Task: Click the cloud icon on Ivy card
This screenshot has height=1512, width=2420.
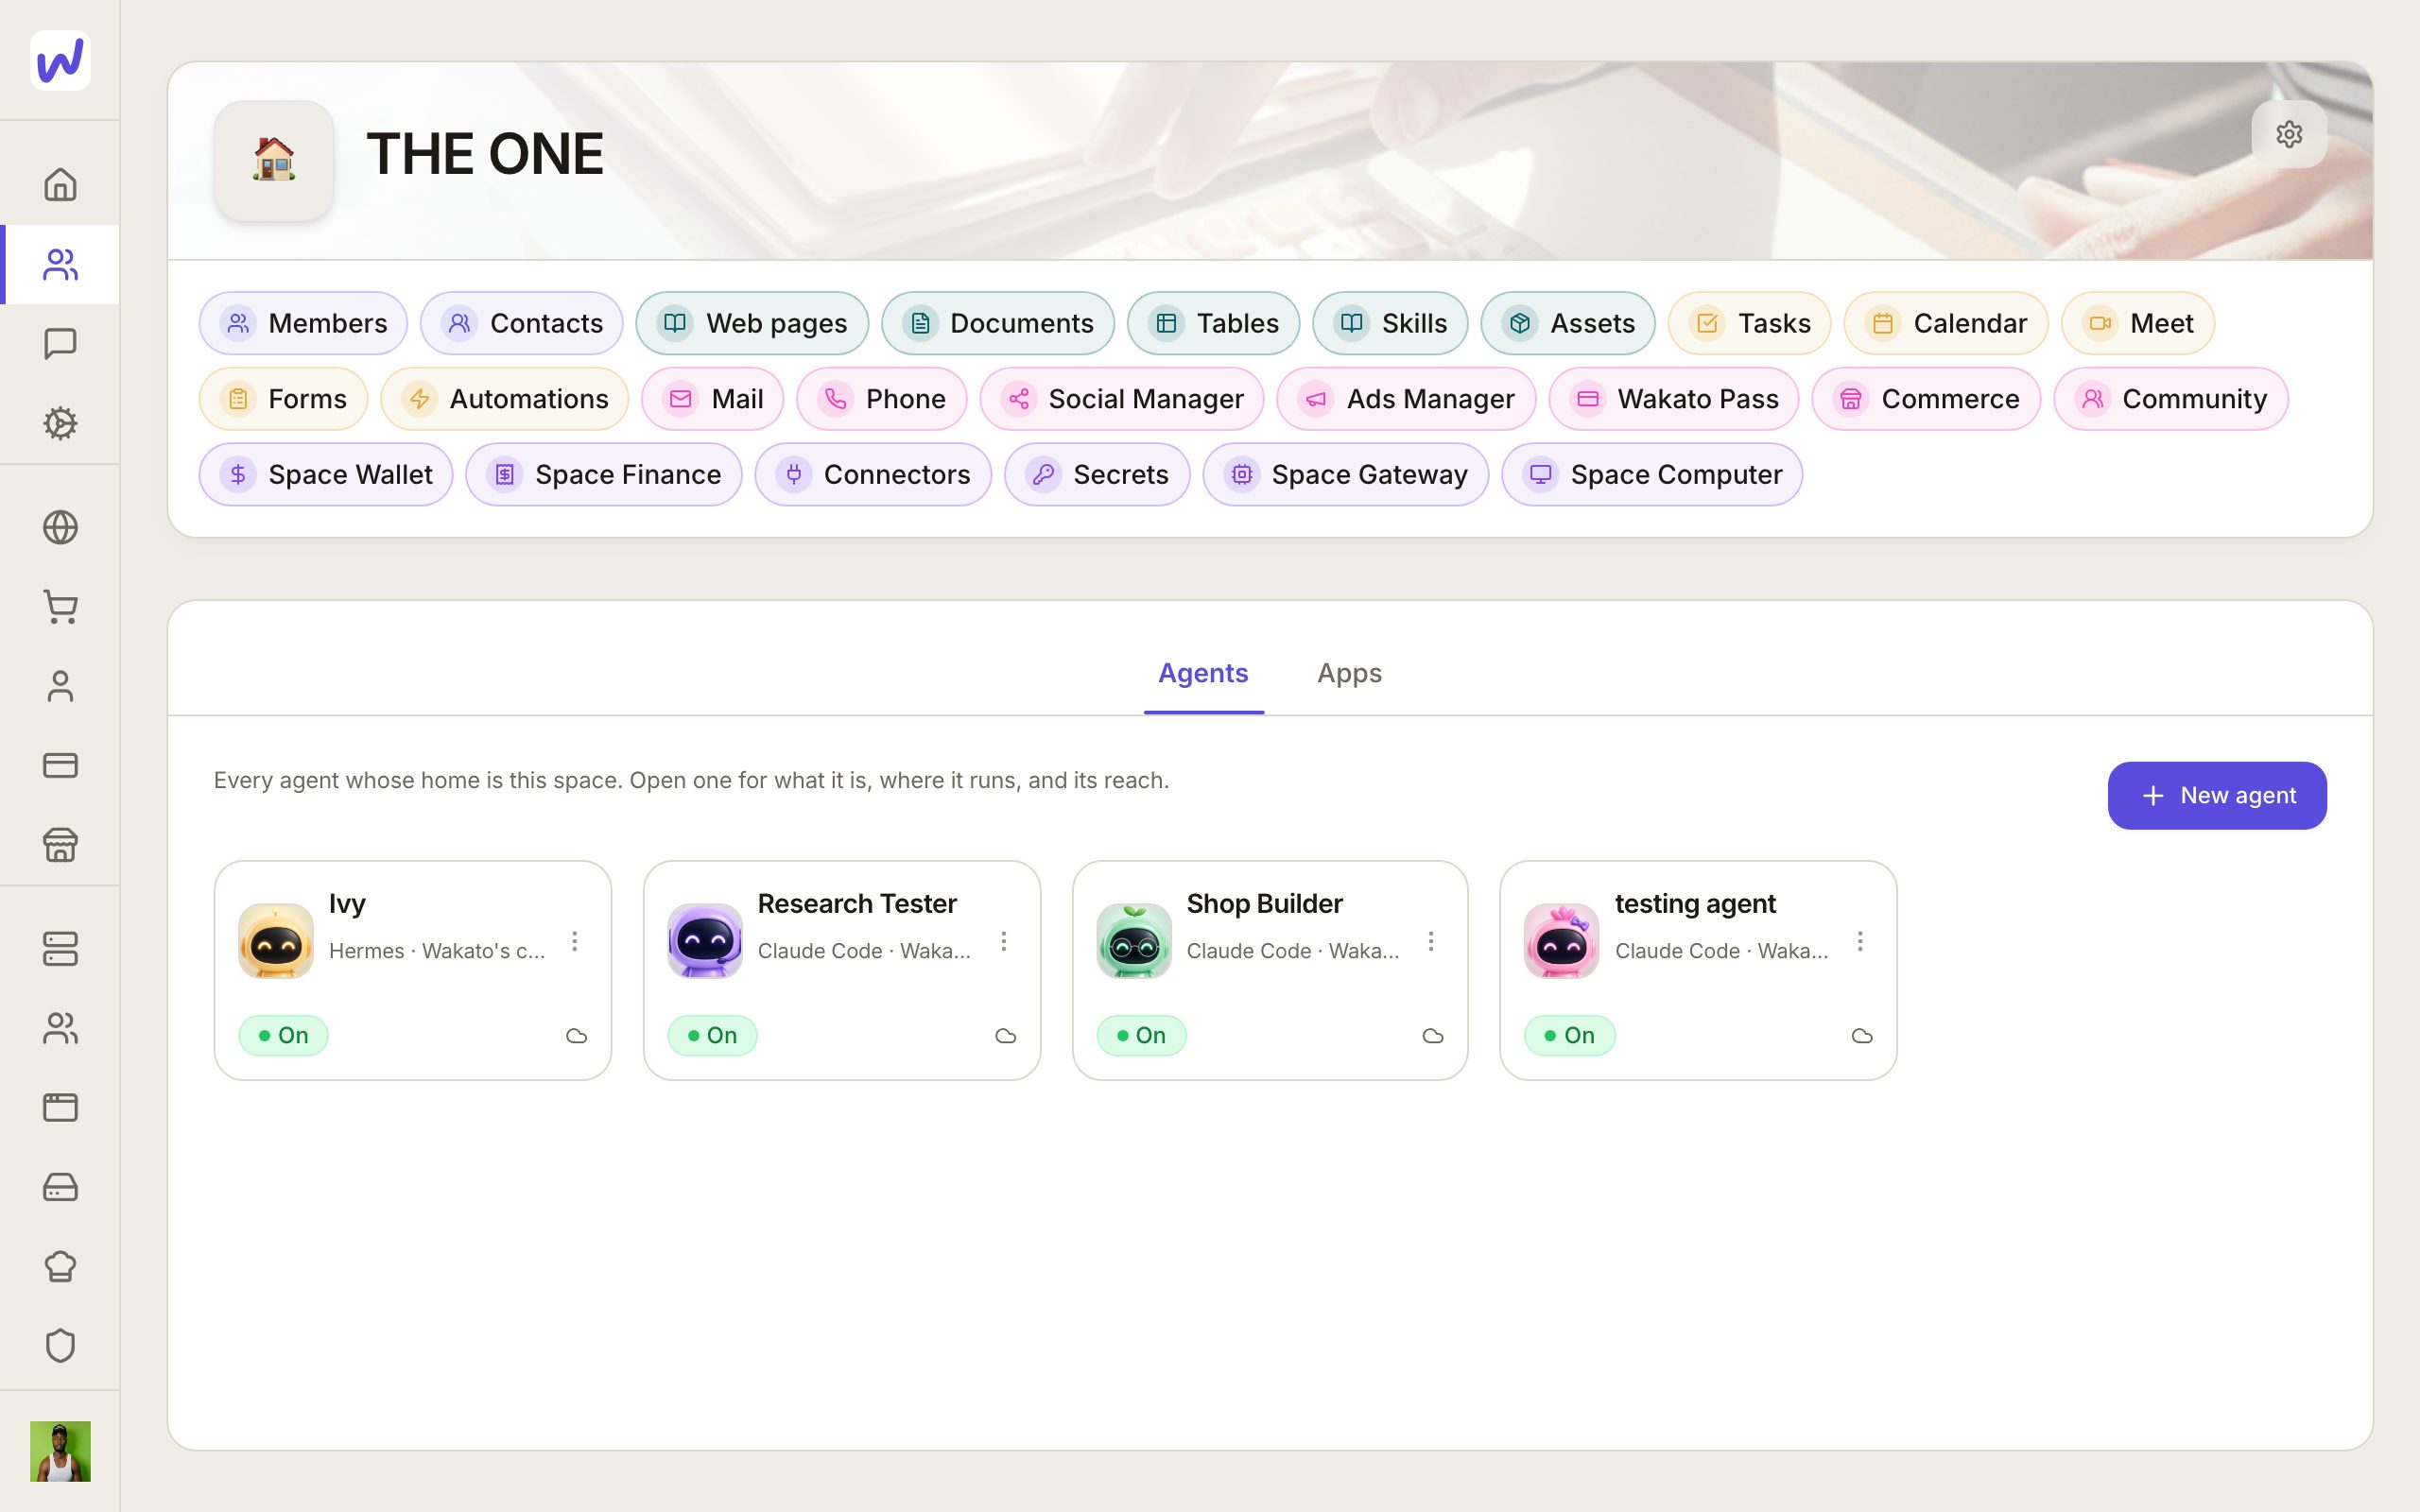Action: [576, 1036]
